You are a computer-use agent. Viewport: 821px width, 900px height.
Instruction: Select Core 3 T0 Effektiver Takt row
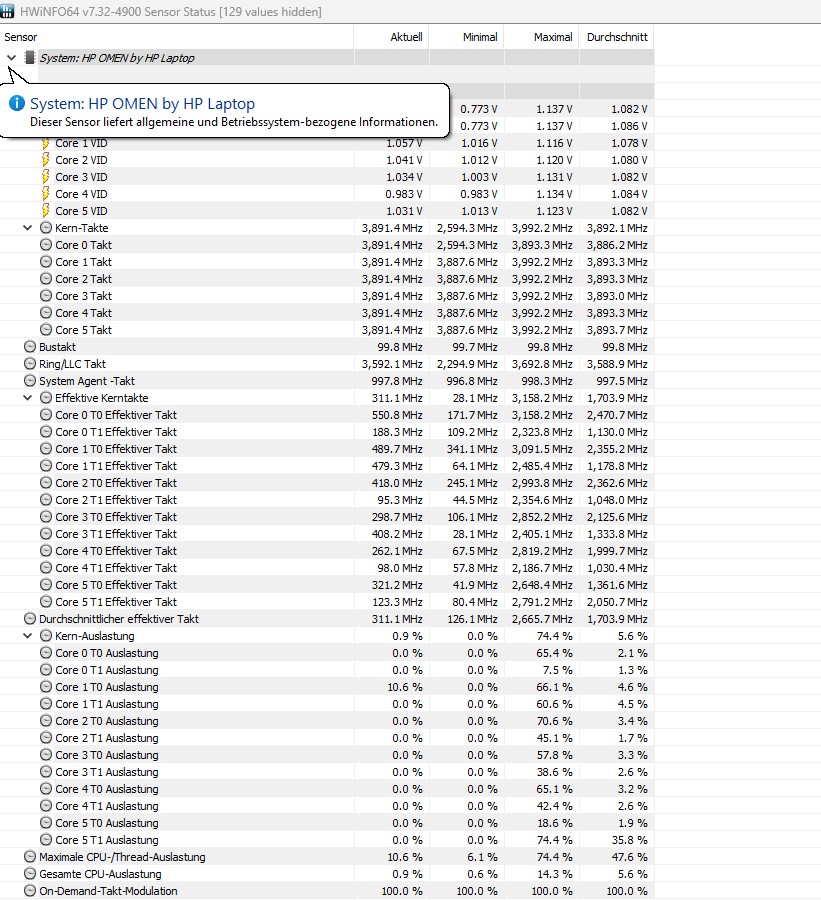pos(327,517)
